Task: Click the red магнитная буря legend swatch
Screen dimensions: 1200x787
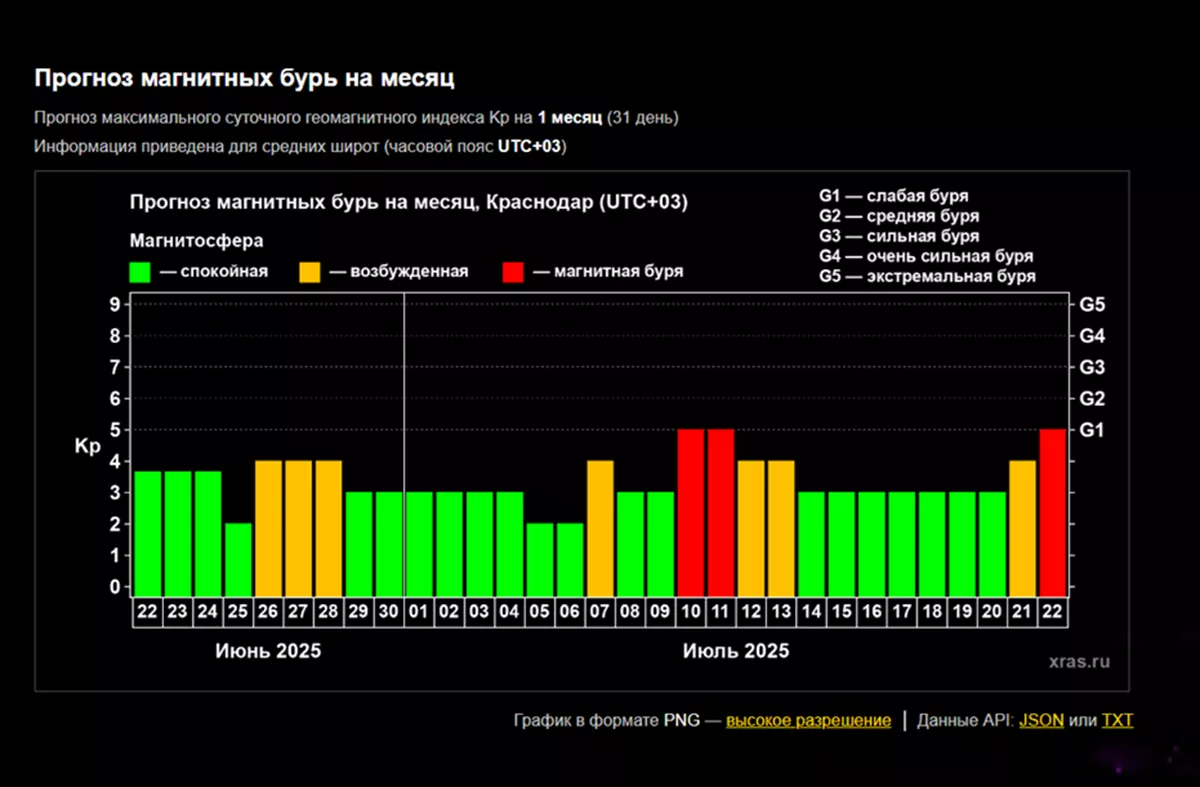Action: [x=513, y=272]
